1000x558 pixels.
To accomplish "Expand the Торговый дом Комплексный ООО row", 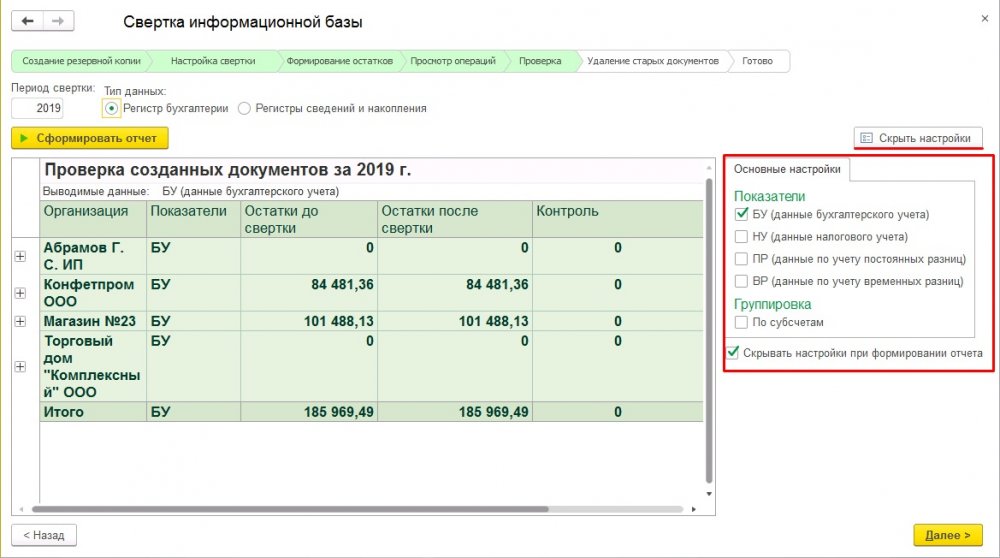I will pos(20,367).
